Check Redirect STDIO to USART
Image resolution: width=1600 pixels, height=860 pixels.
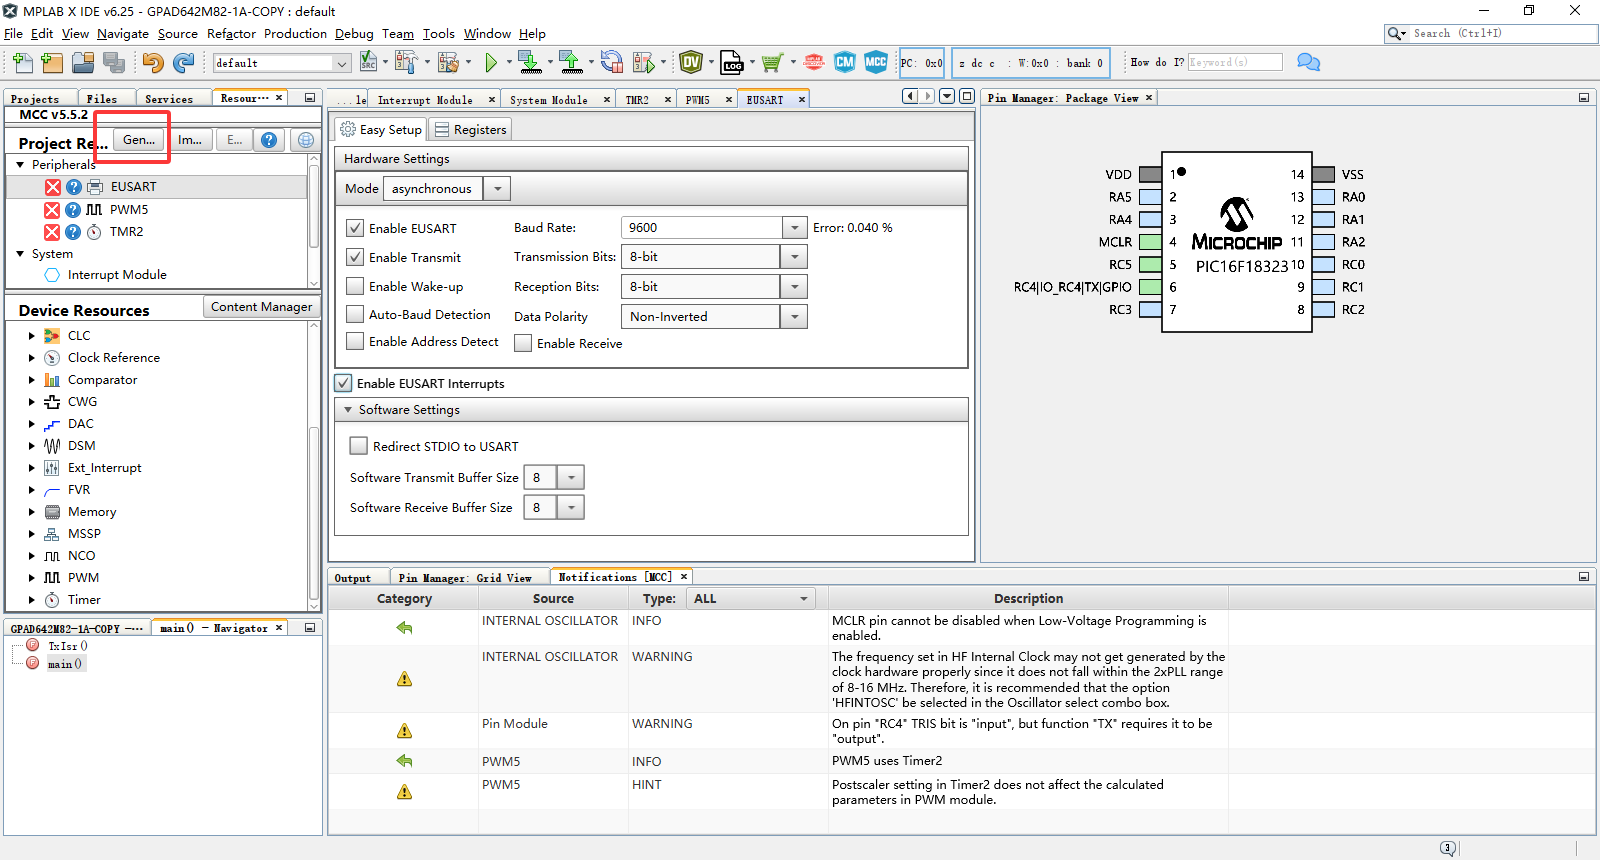[358, 446]
